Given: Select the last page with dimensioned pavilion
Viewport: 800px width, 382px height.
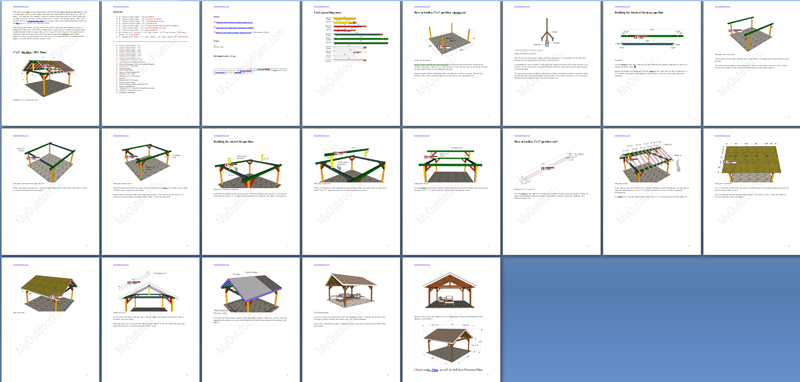Looking at the screenshot, I should pos(451,320).
